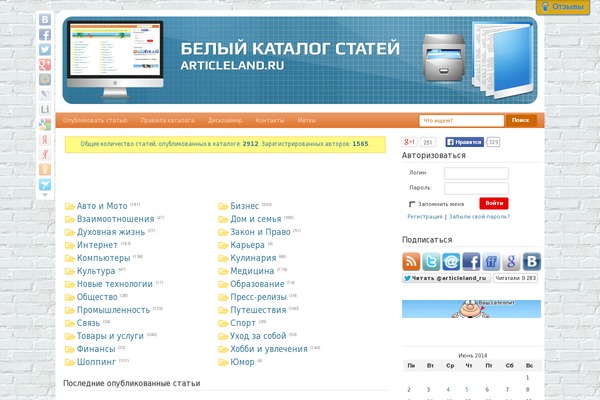Open Шоппинг category
The width and height of the screenshot is (600, 400).
coord(96,362)
